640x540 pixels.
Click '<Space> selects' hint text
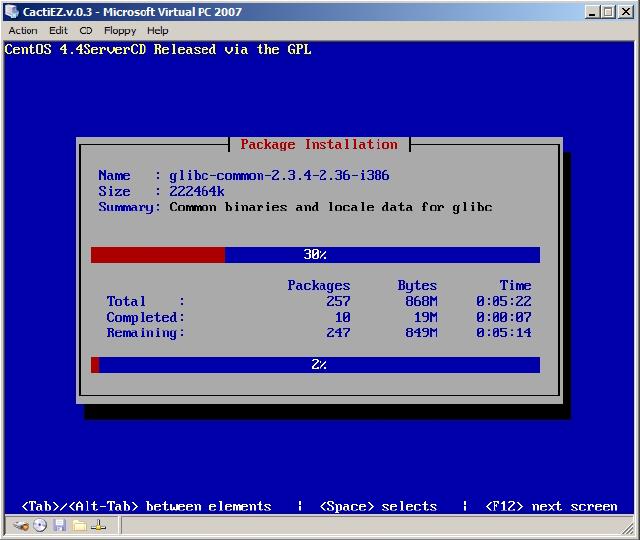coord(378,507)
